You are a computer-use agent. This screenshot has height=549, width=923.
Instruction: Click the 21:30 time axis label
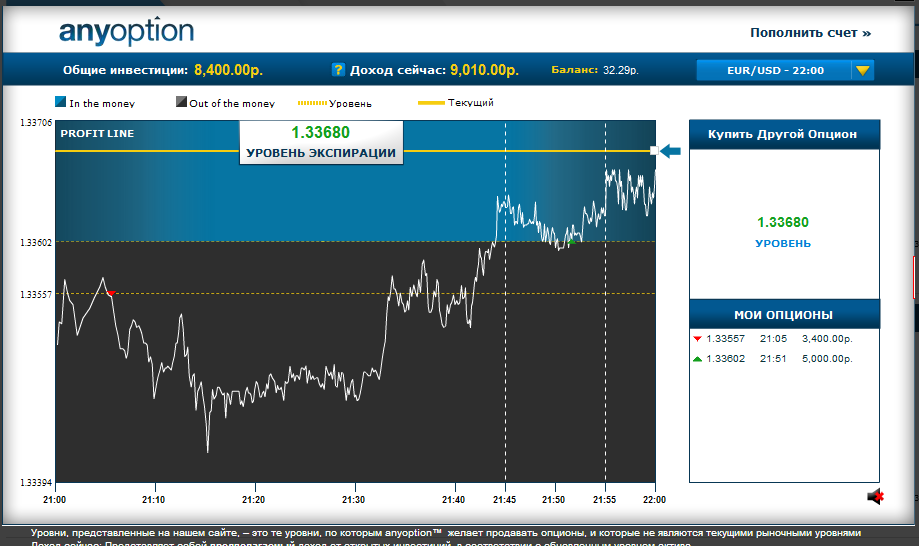[353, 500]
